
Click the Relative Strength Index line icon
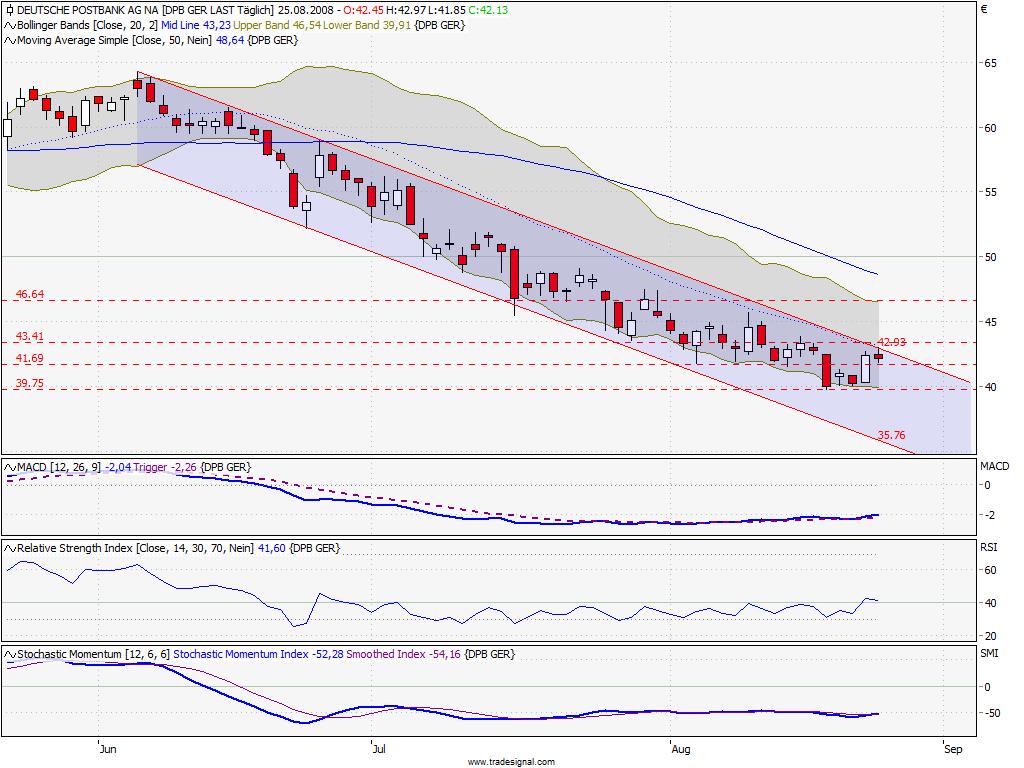[10, 549]
